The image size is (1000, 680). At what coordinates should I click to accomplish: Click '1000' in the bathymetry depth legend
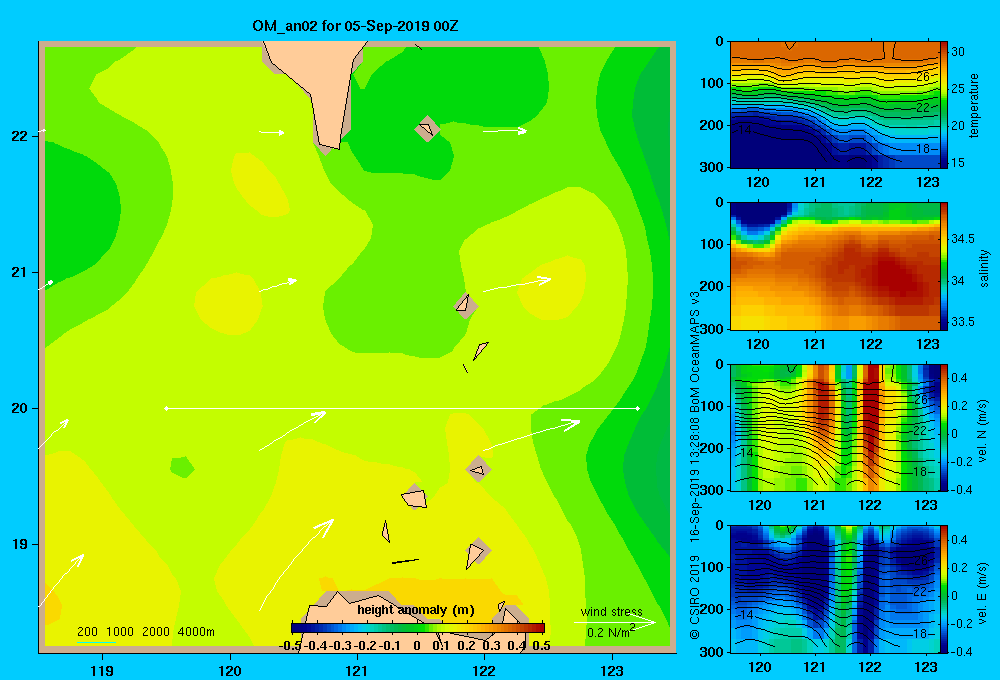[x=120, y=632]
